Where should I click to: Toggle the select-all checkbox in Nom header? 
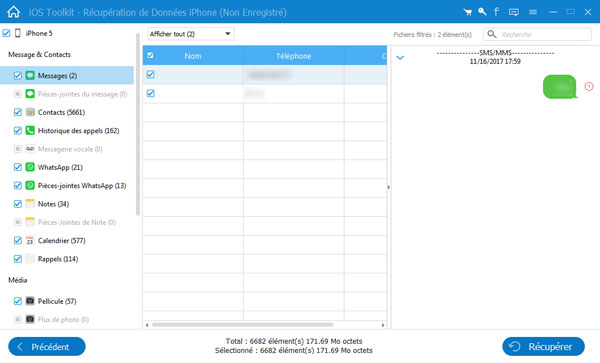tap(150, 55)
